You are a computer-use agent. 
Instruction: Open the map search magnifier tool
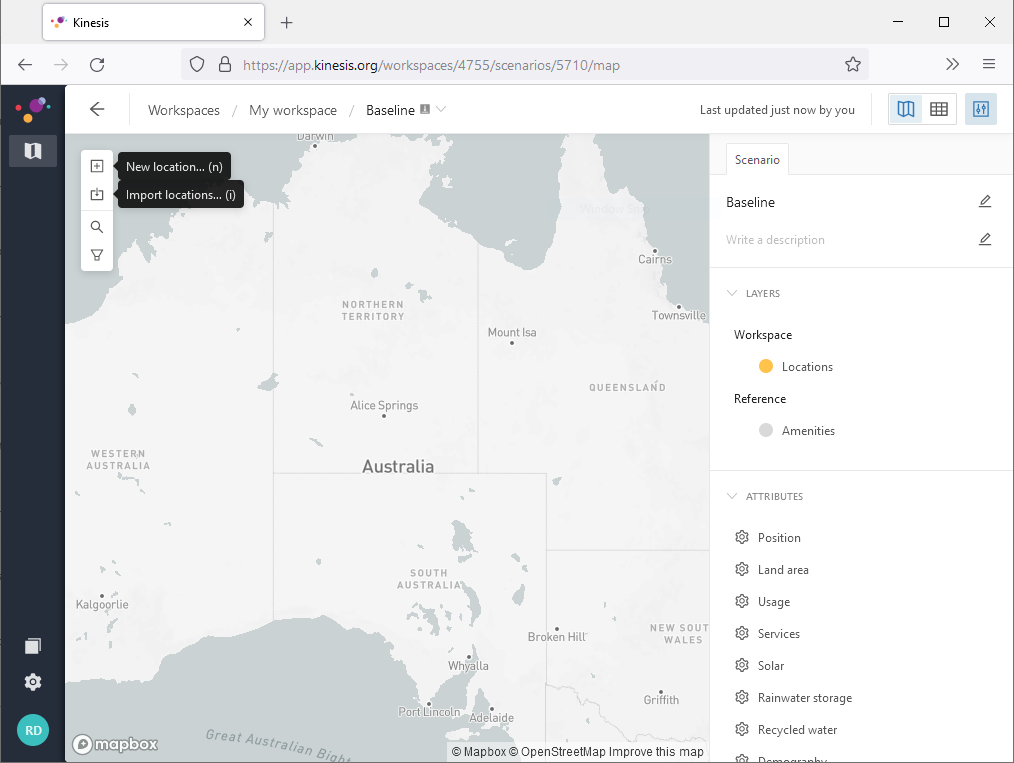point(97,227)
